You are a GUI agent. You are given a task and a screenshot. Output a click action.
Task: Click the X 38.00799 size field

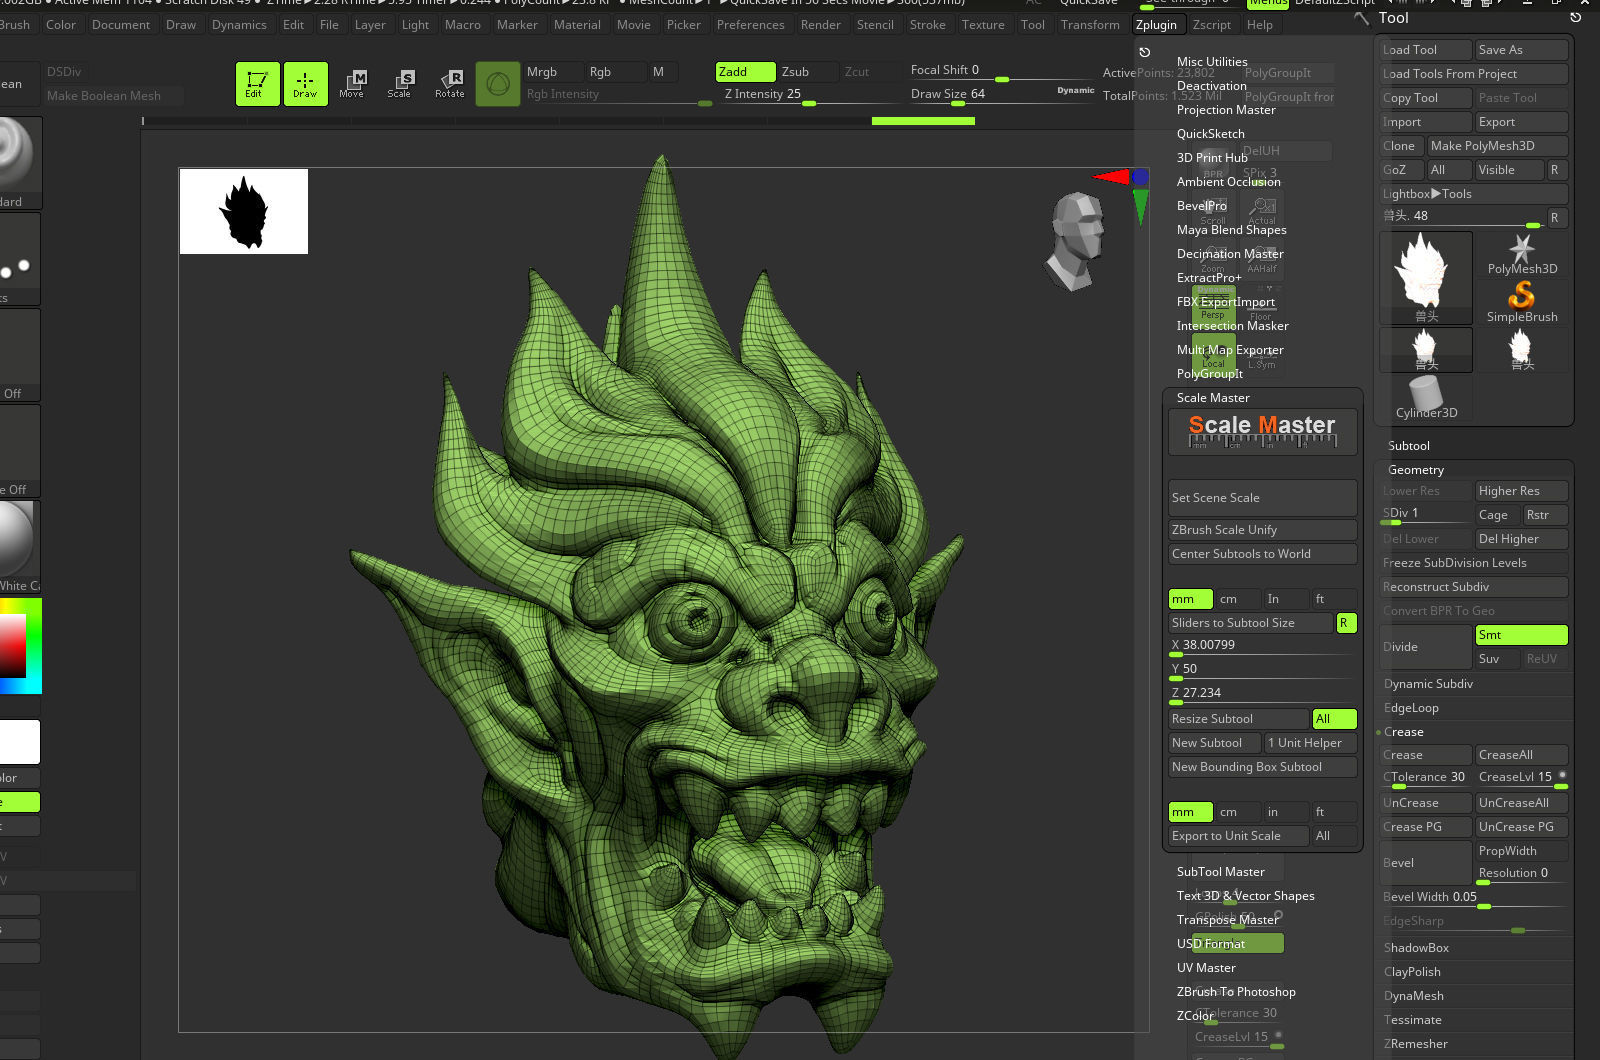tap(1263, 646)
